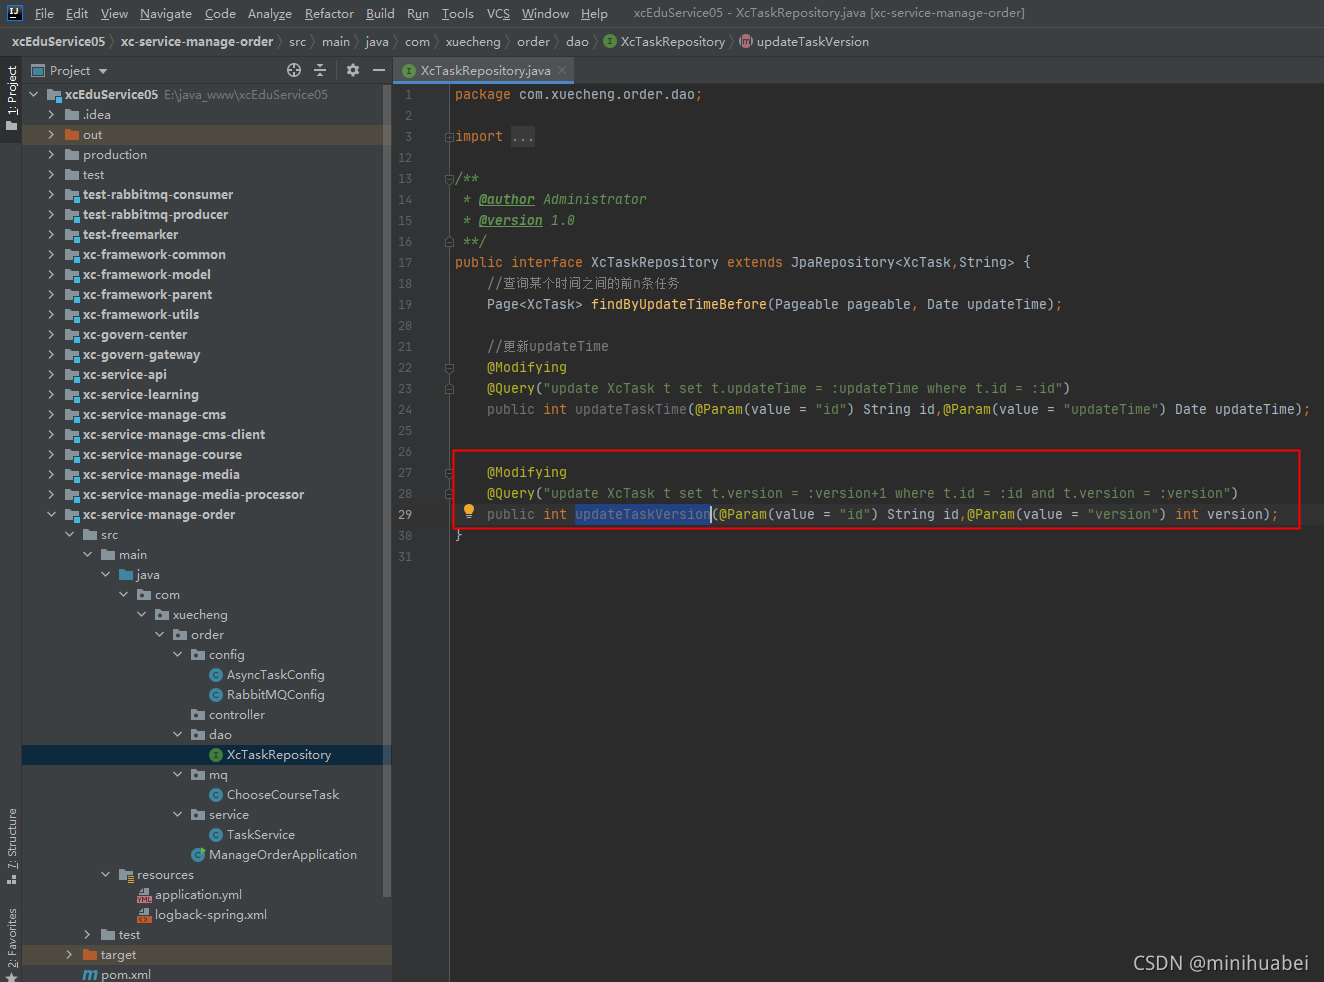Click the orange out folder icon

click(x=72, y=135)
